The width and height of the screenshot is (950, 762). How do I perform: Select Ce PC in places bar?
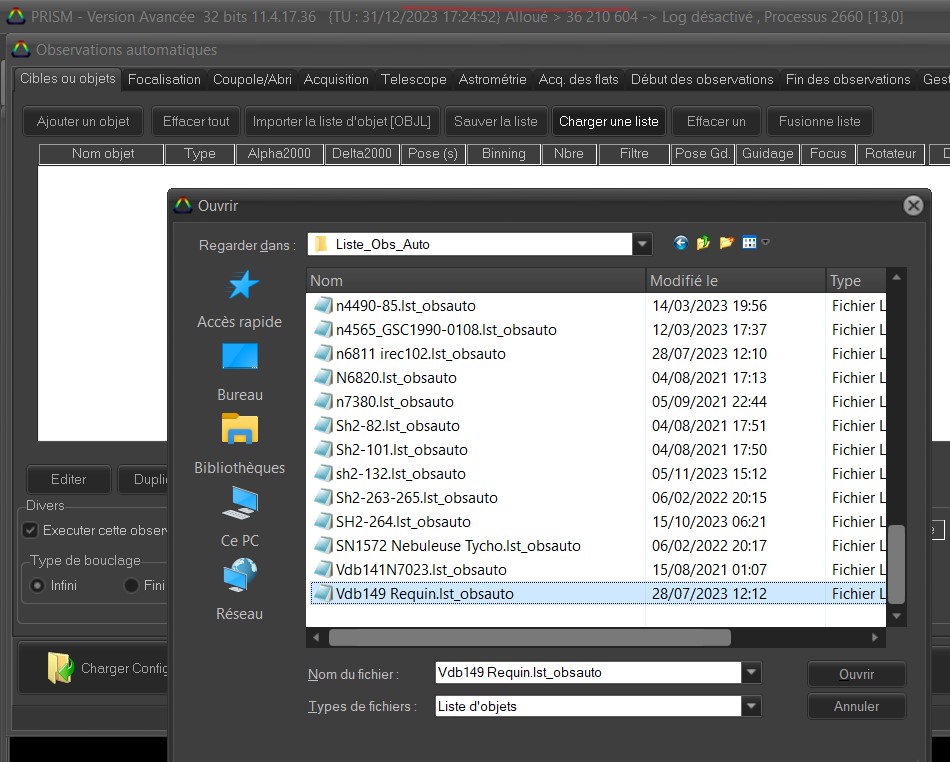pos(239,517)
